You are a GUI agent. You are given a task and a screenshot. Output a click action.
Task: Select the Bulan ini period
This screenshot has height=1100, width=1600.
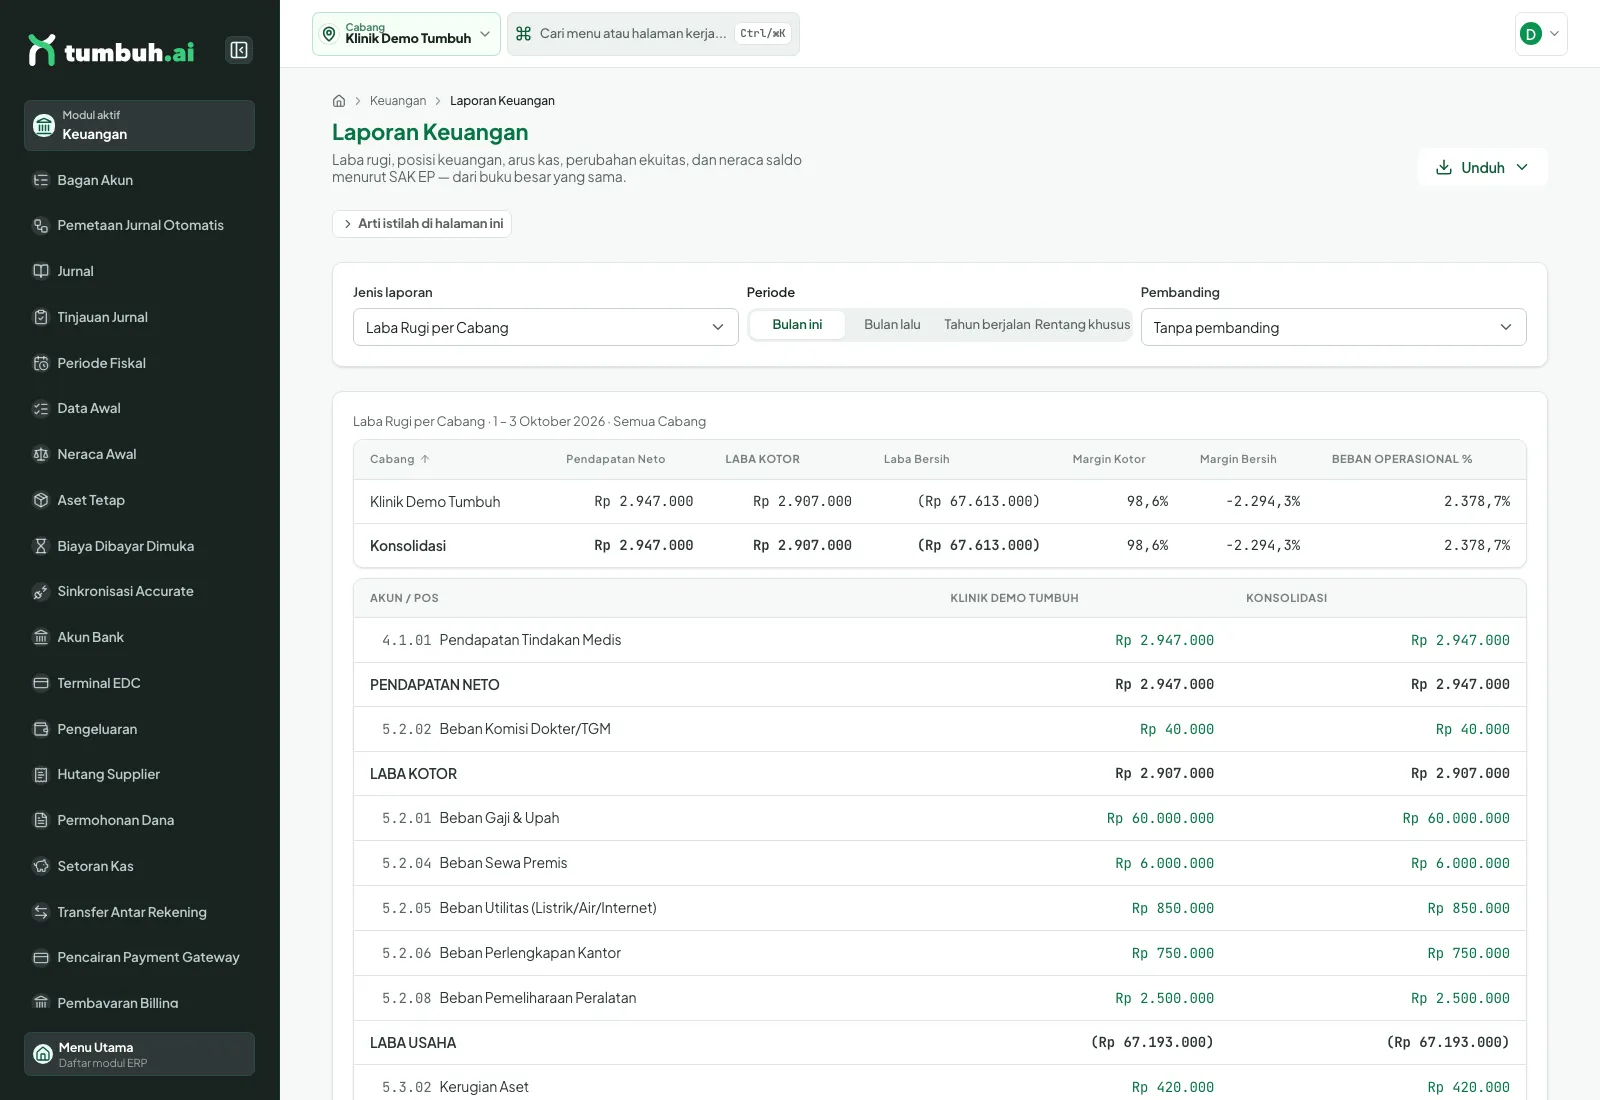coord(797,325)
